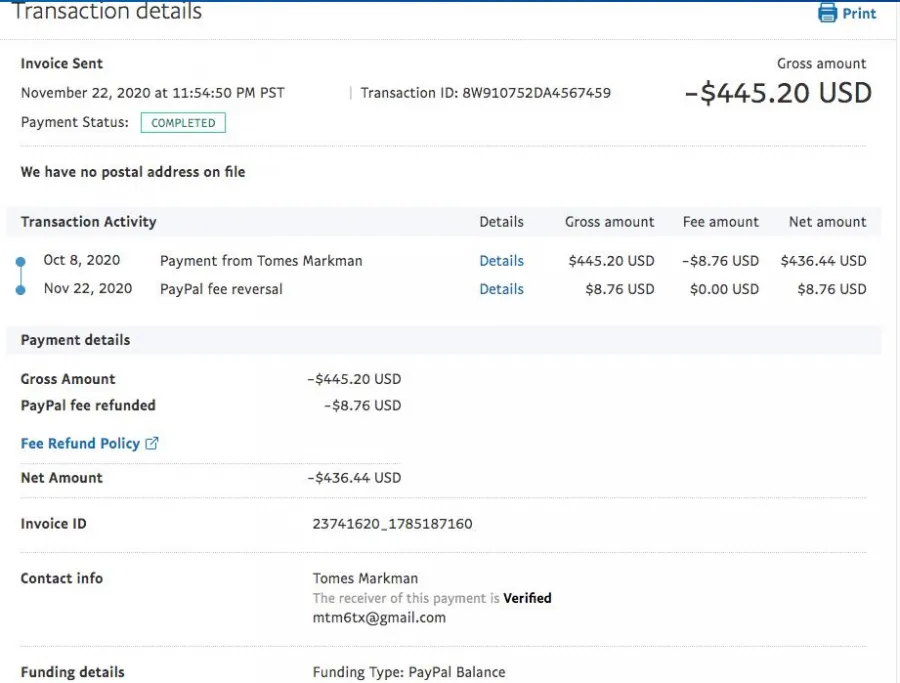Open Details for PayPal fee reversal
The width and height of the screenshot is (900, 683).
pos(501,289)
